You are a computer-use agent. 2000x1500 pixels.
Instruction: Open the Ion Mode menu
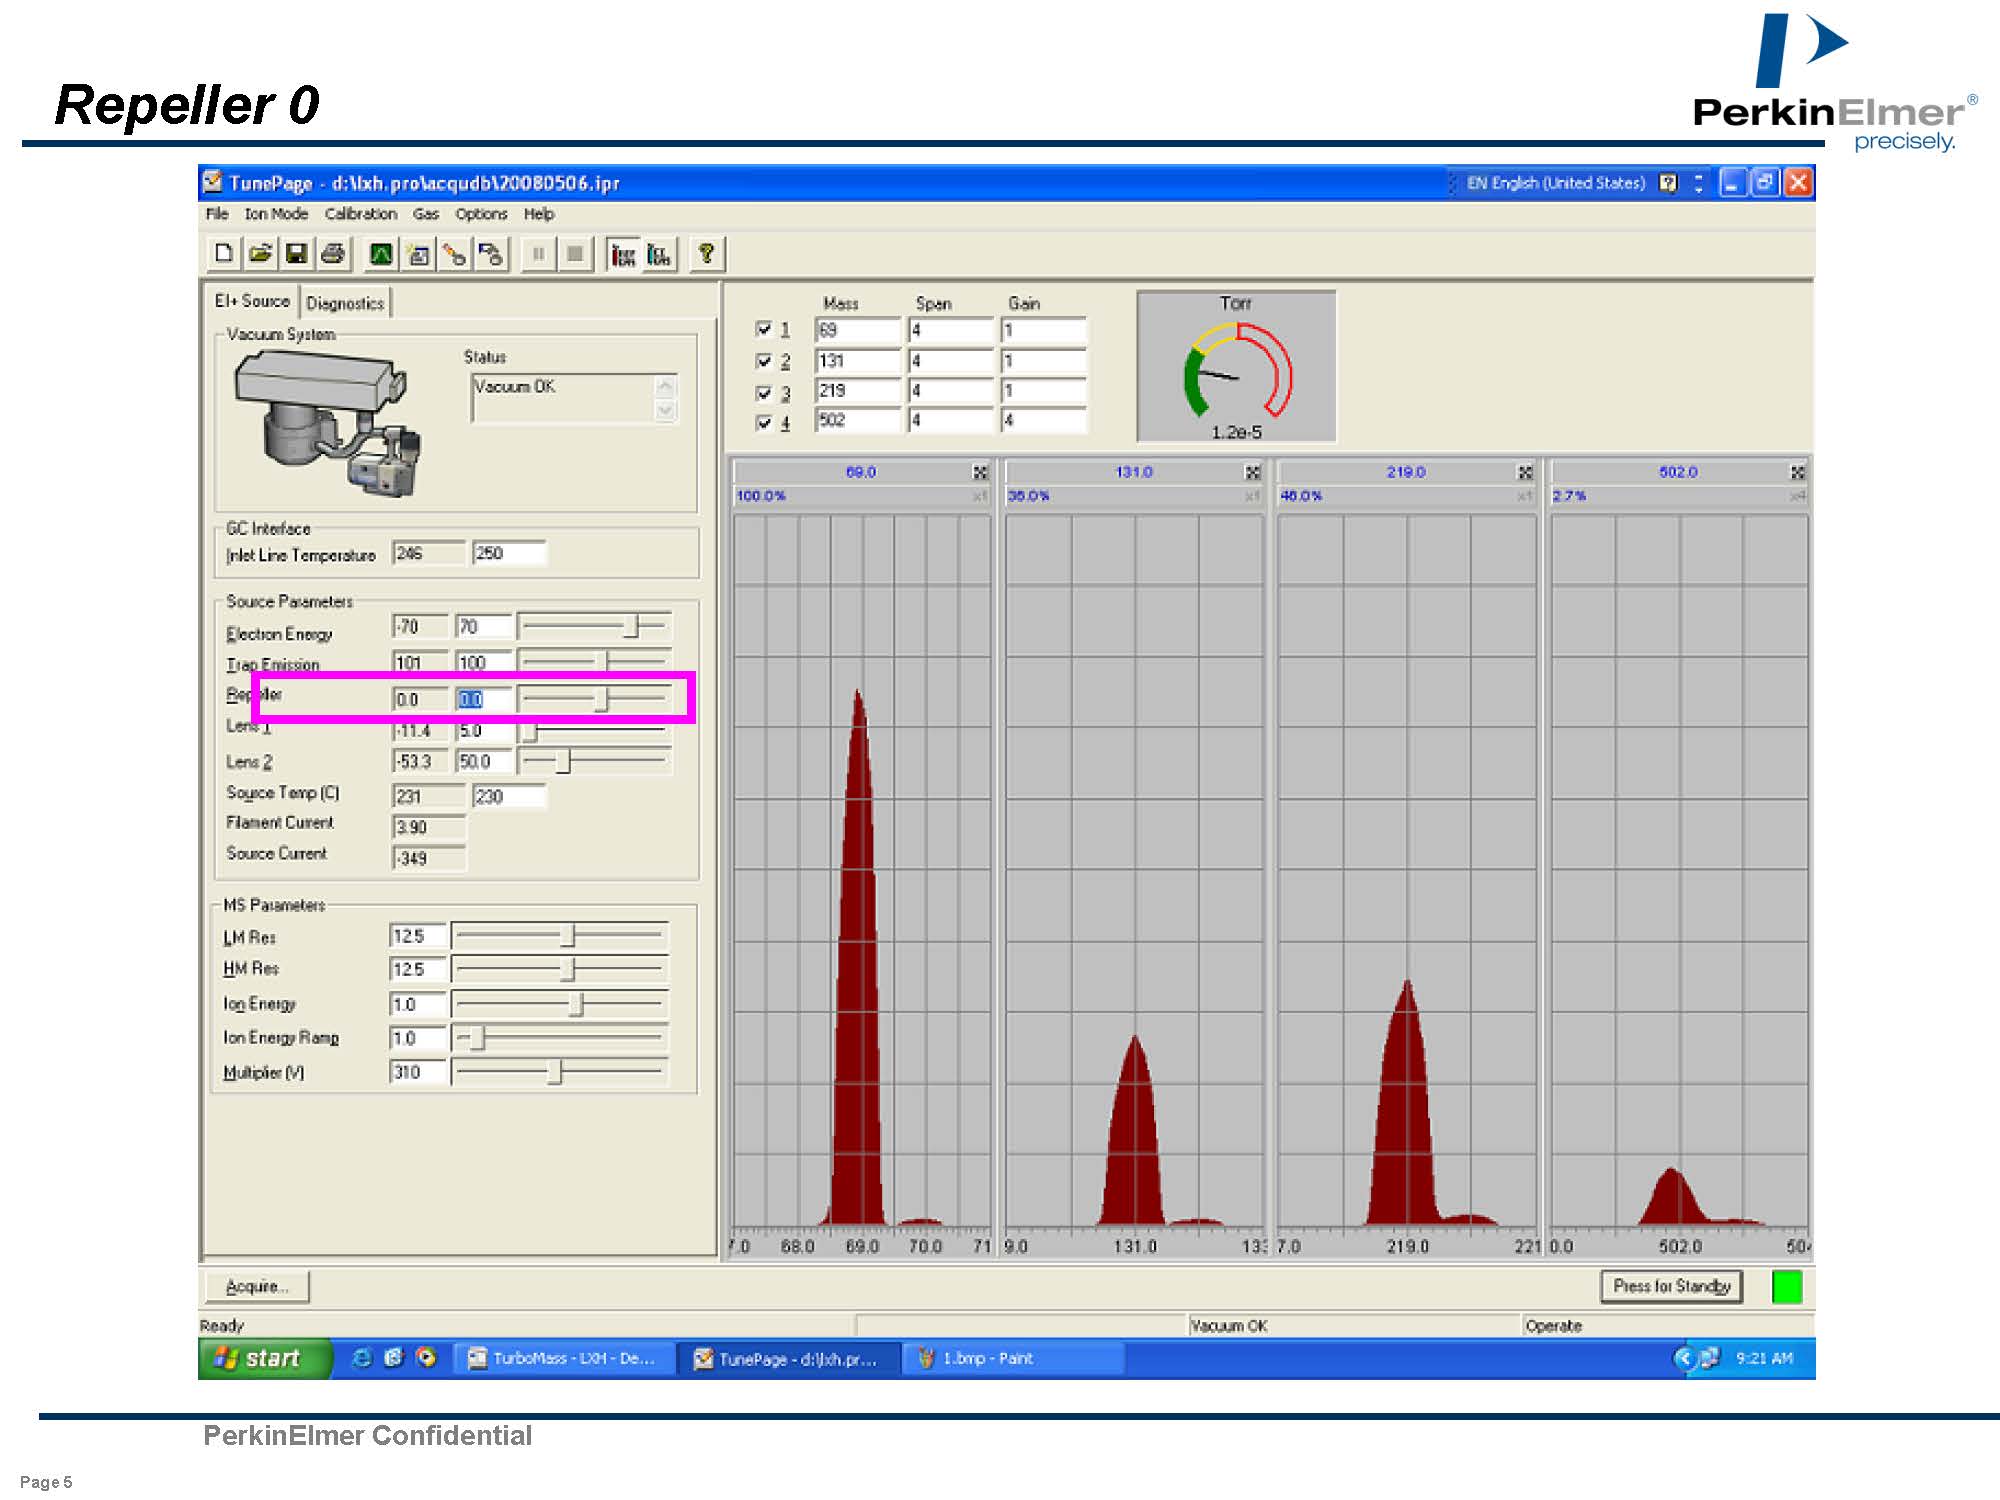(276, 214)
